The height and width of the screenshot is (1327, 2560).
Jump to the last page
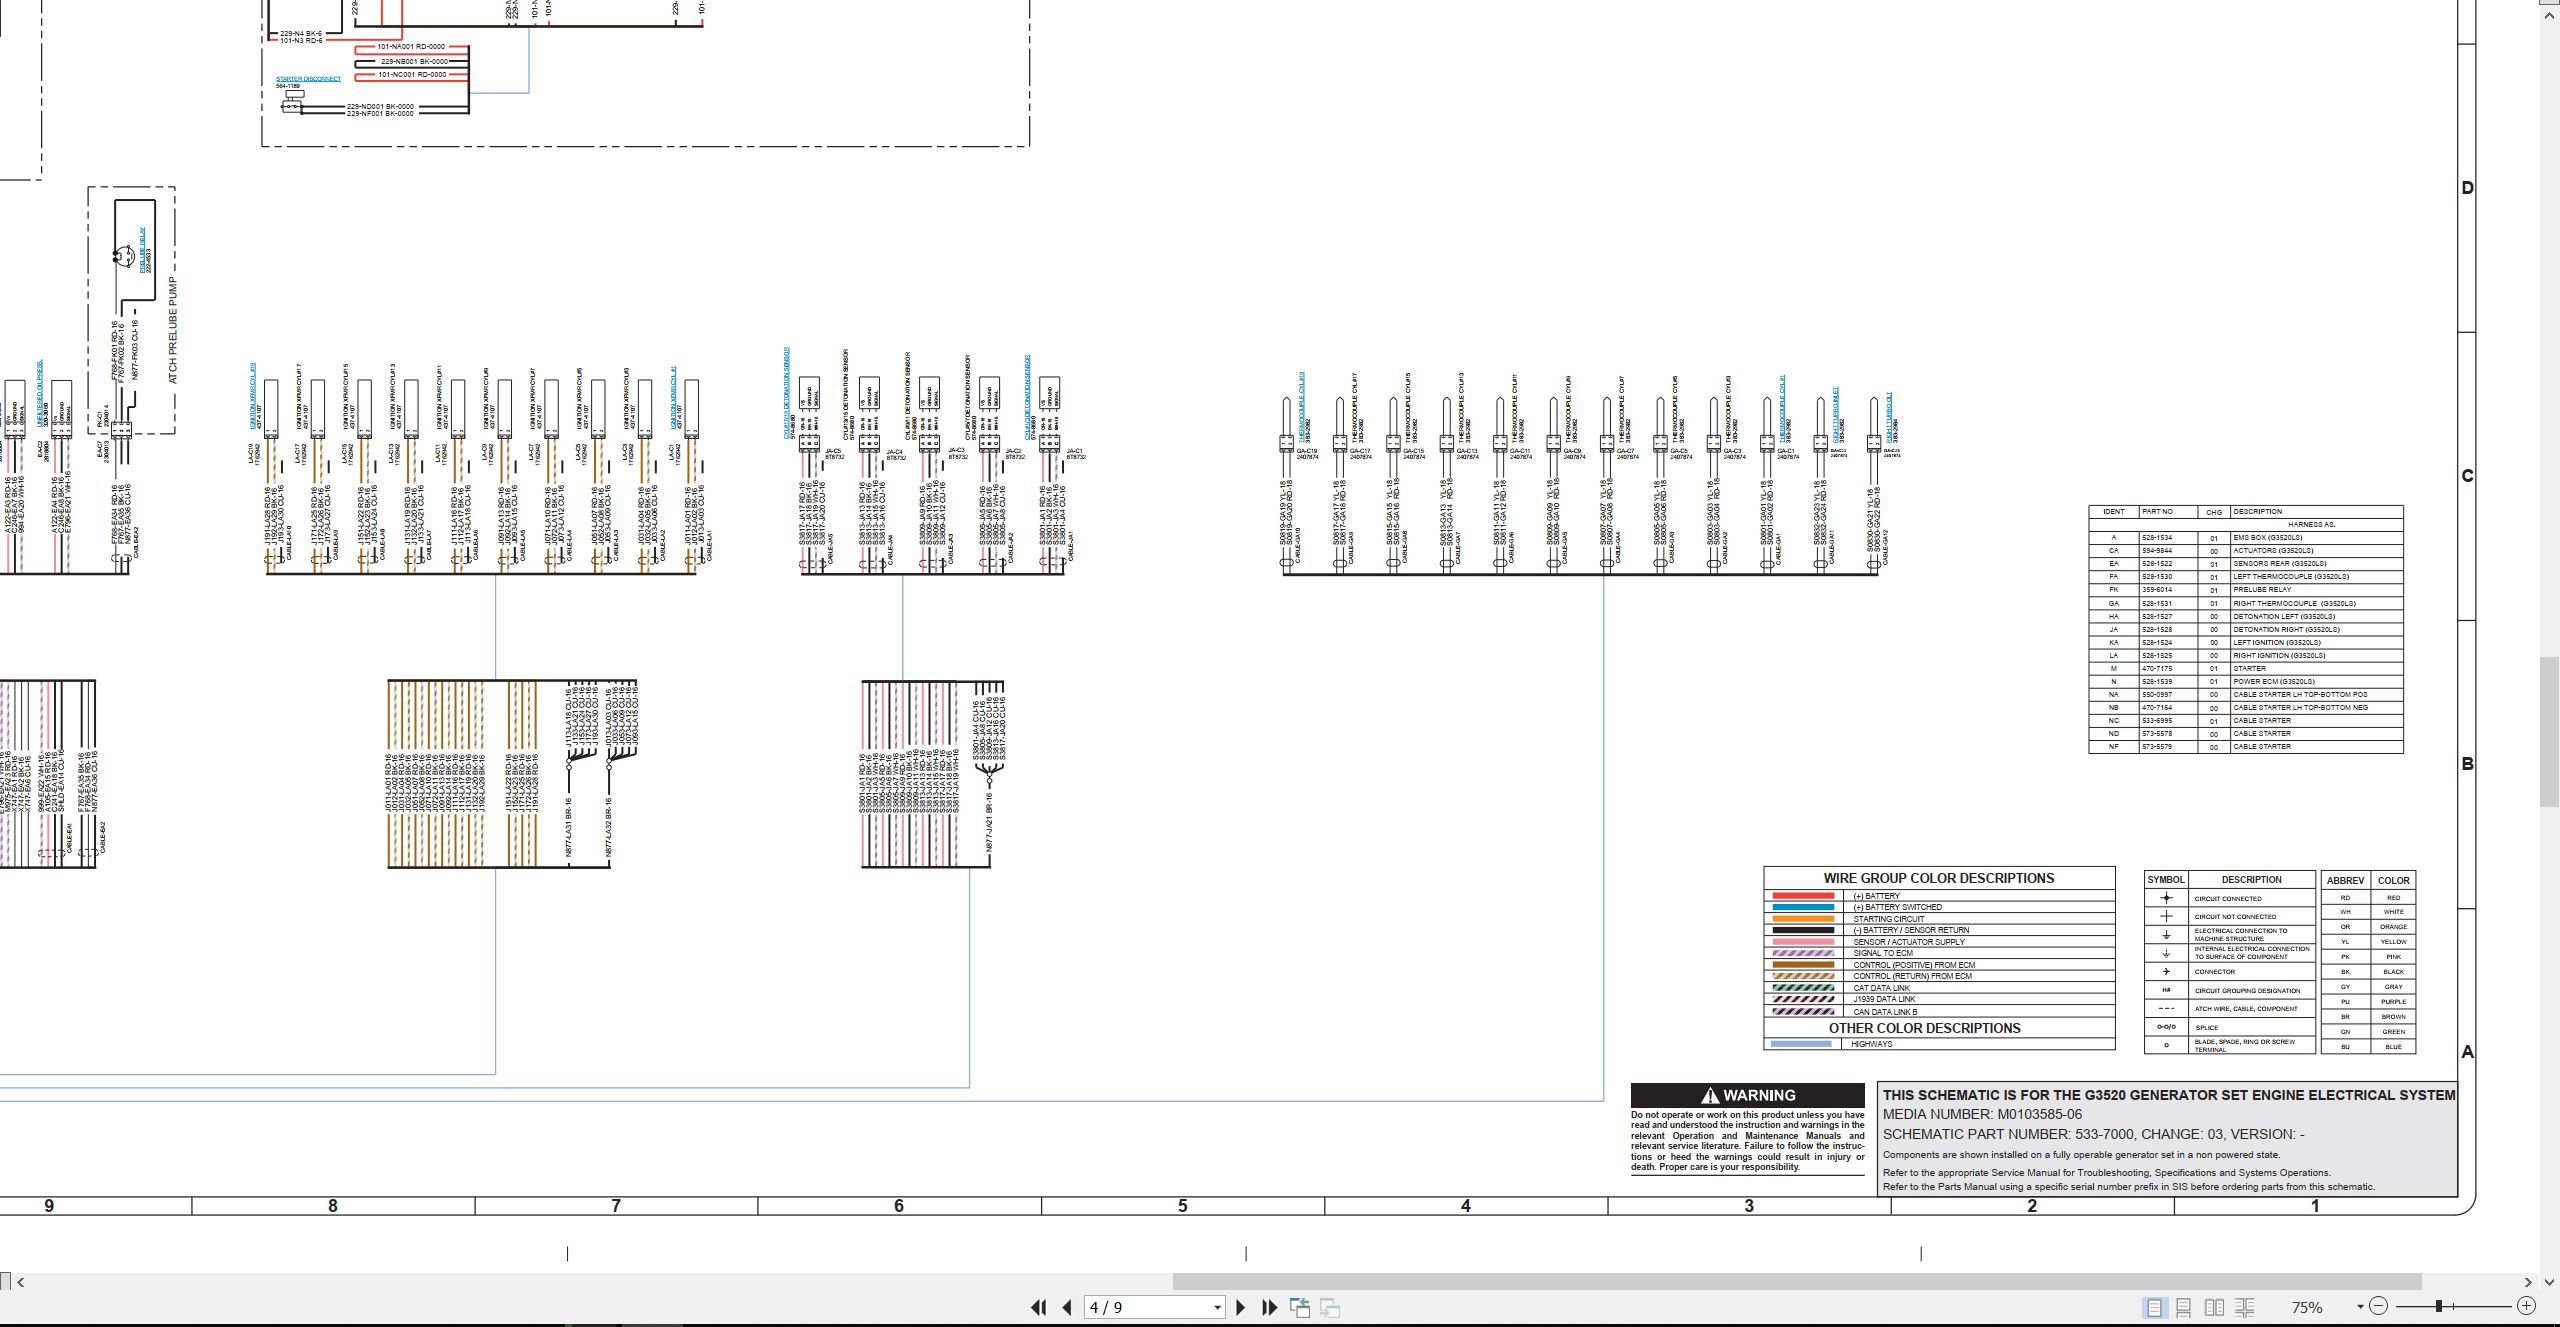click(1270, 1307)
